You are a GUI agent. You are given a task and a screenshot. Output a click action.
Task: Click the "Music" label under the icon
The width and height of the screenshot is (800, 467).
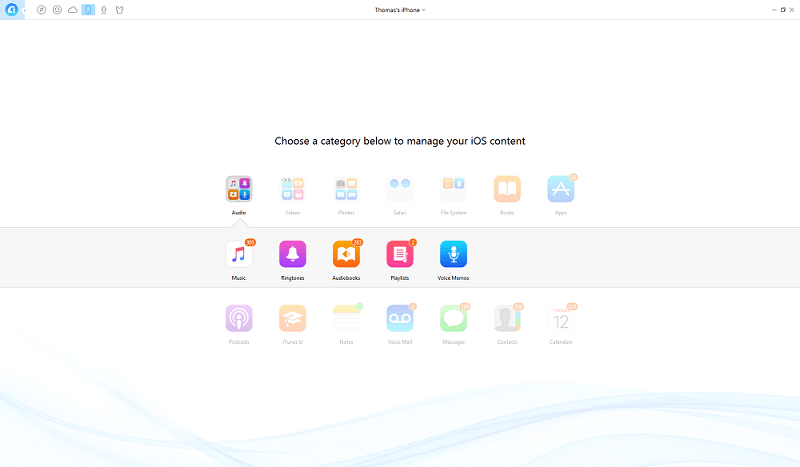click(239, 278)
